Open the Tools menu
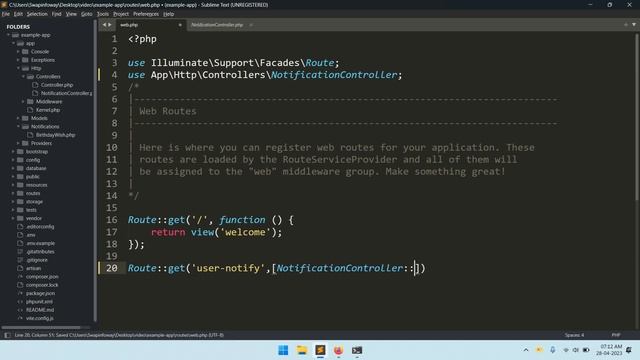The height and width of the screenshot is (360, 640). click(x=102, y=14)
